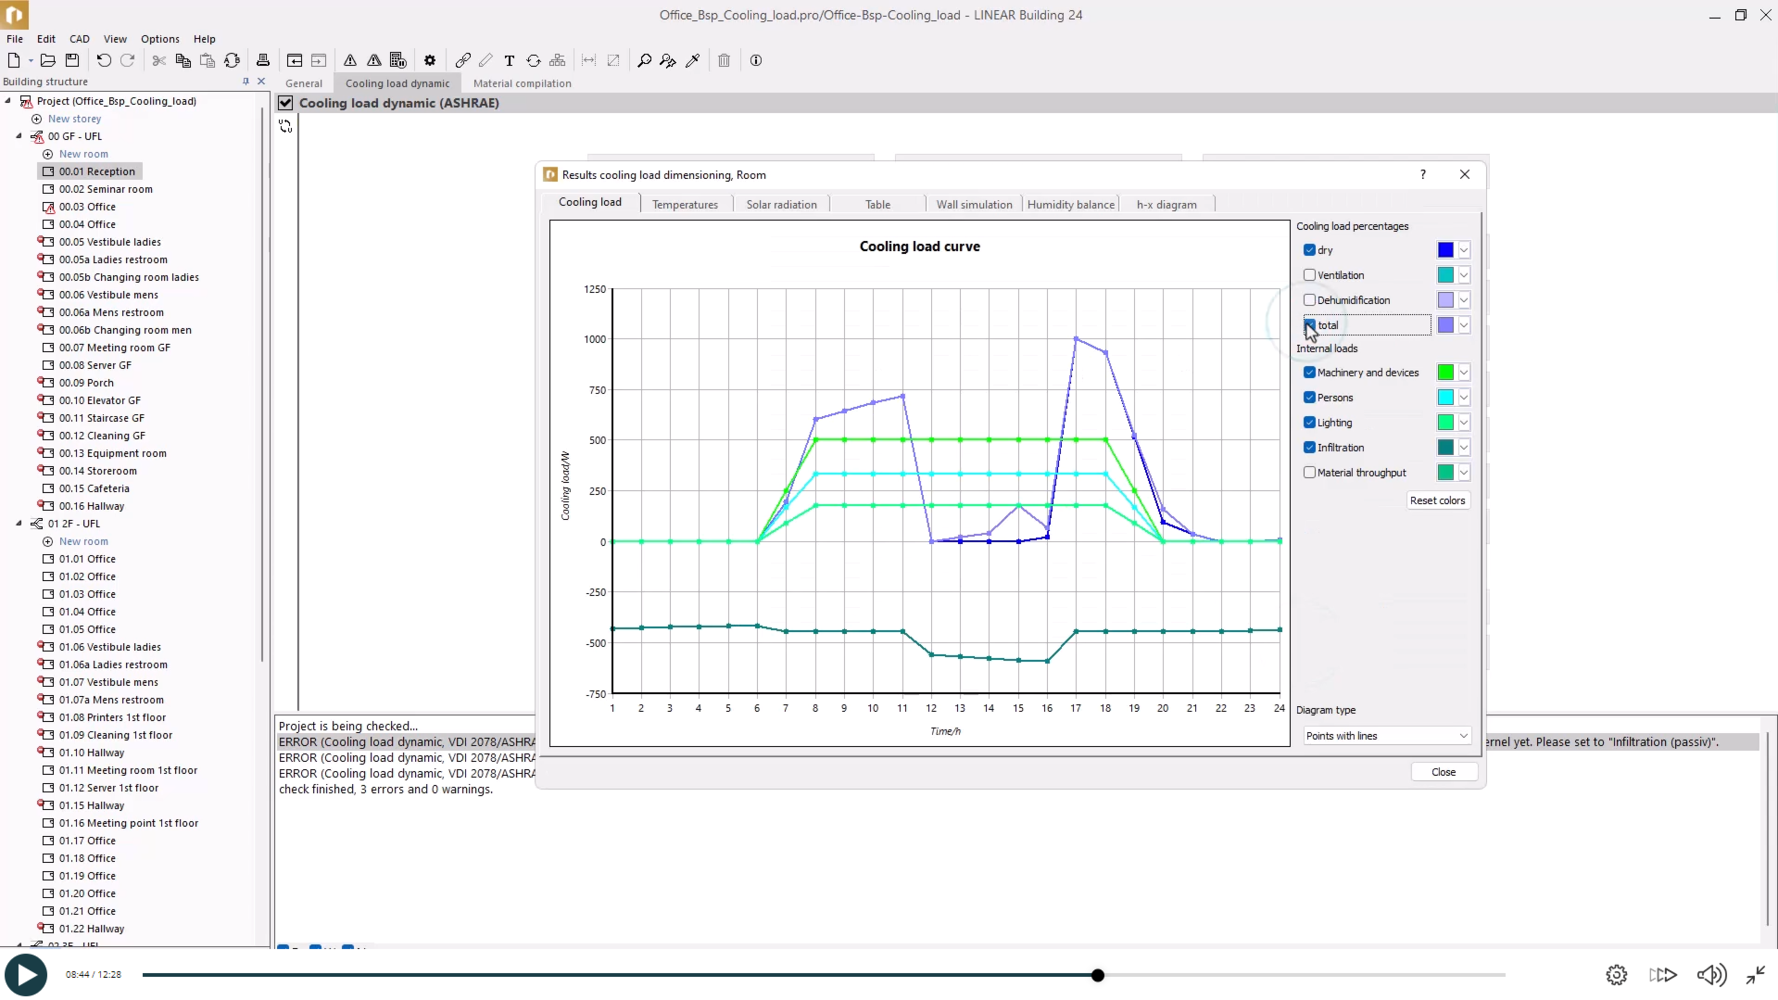This screenshot has width=1778, height=1000.
Task: Click the magnifier search icon in toolbar
Action: pyautogui.click(x=644, y=61)
